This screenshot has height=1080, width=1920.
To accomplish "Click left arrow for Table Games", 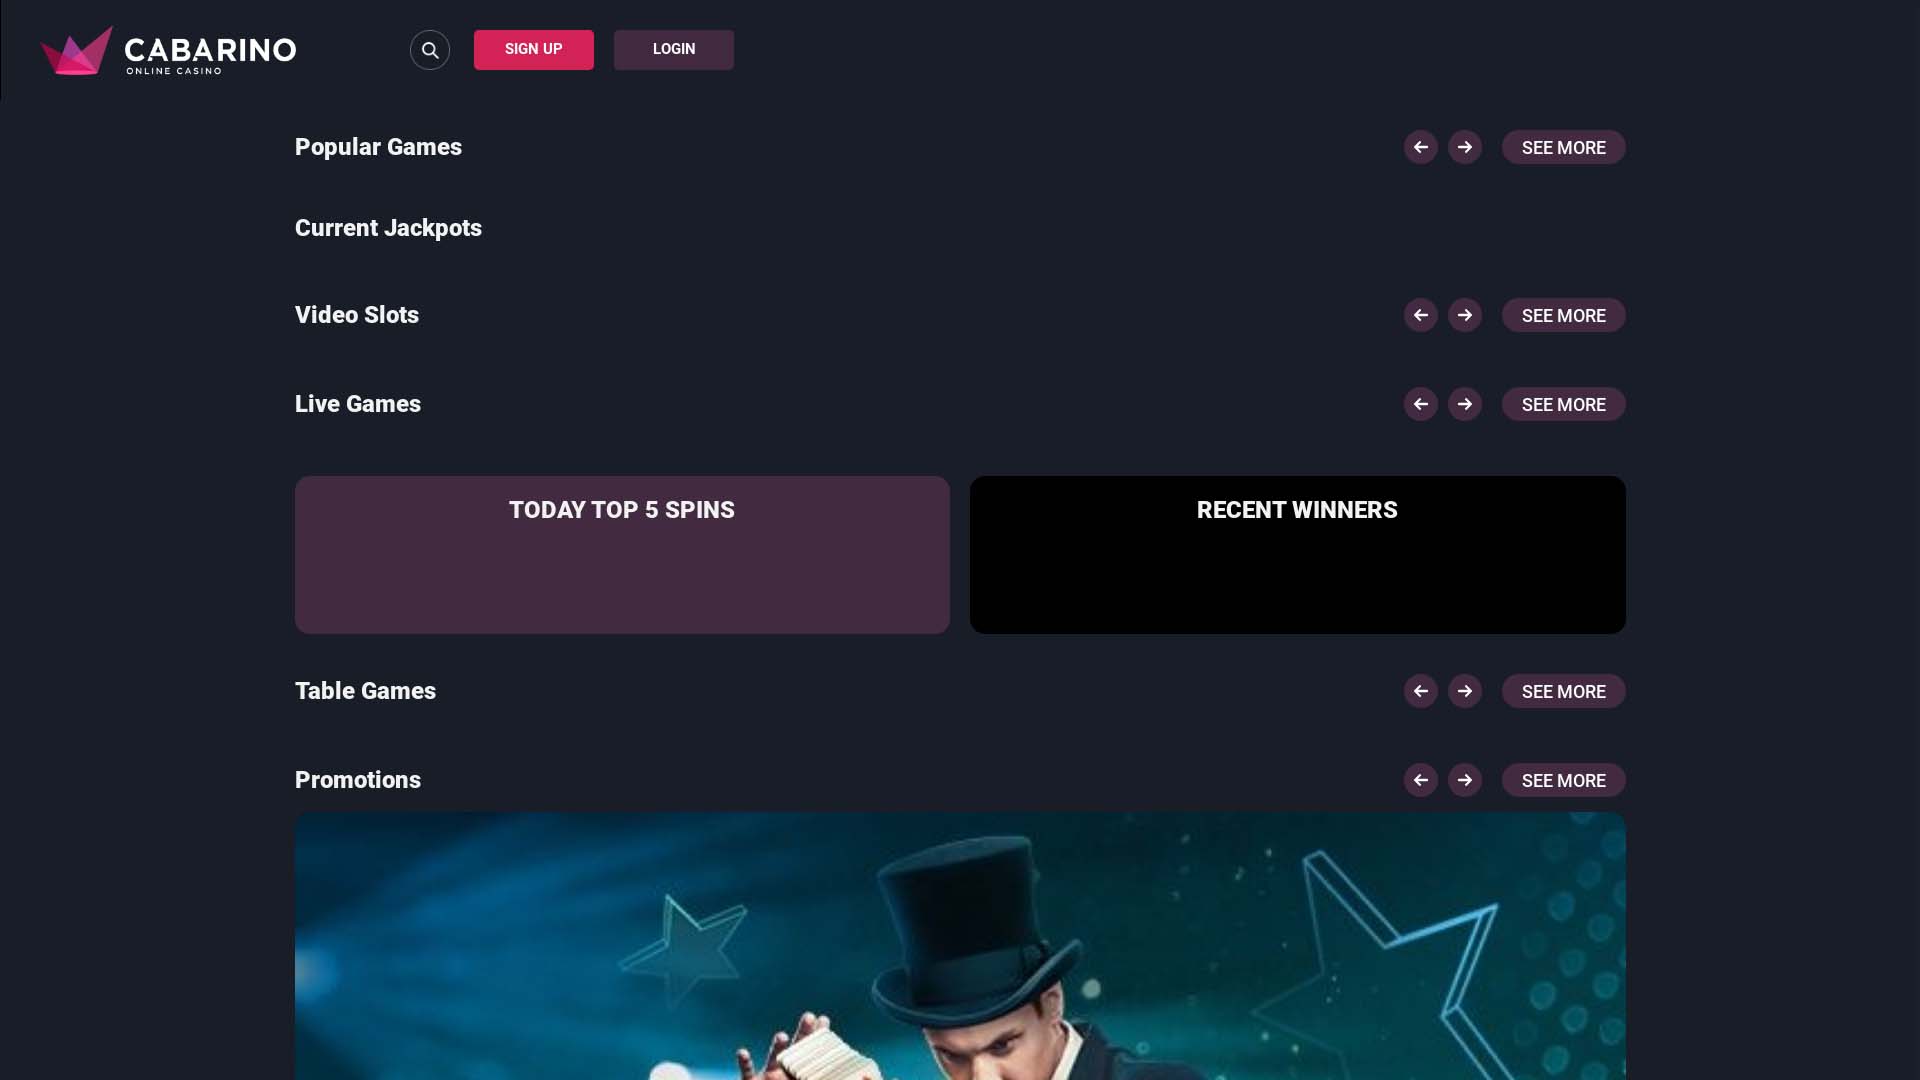I will click(x=1421, y=691).
